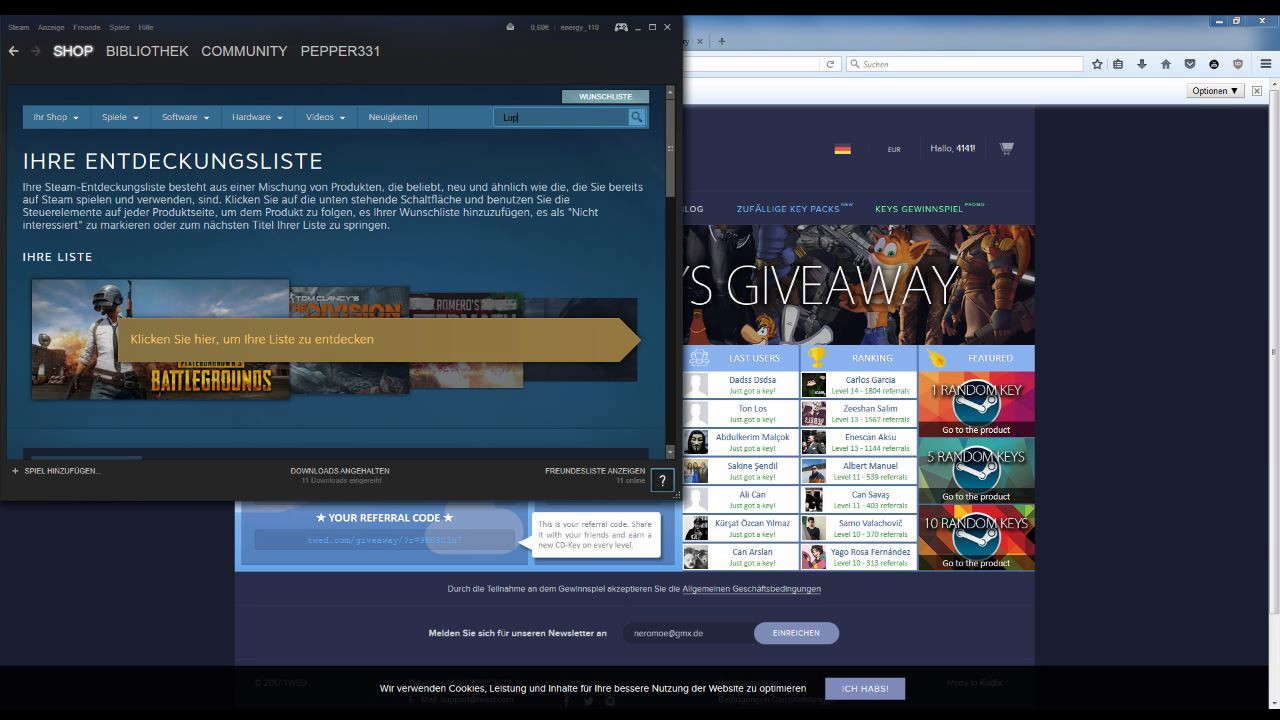
Task: Go back with Steam's back arrow
Action: coord(13,51)
